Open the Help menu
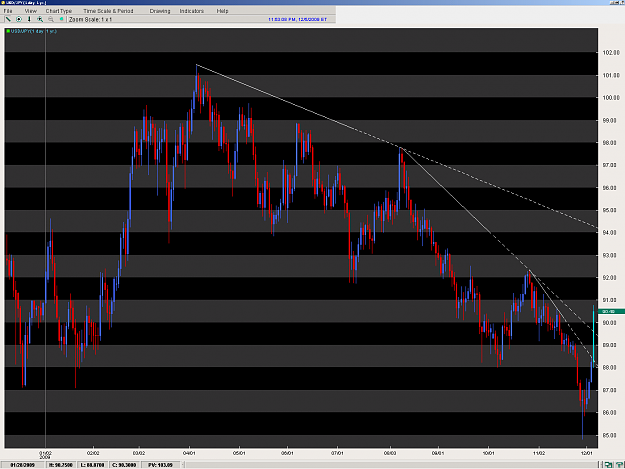This screenshot has width=625, height=469. tap(222, 11)
